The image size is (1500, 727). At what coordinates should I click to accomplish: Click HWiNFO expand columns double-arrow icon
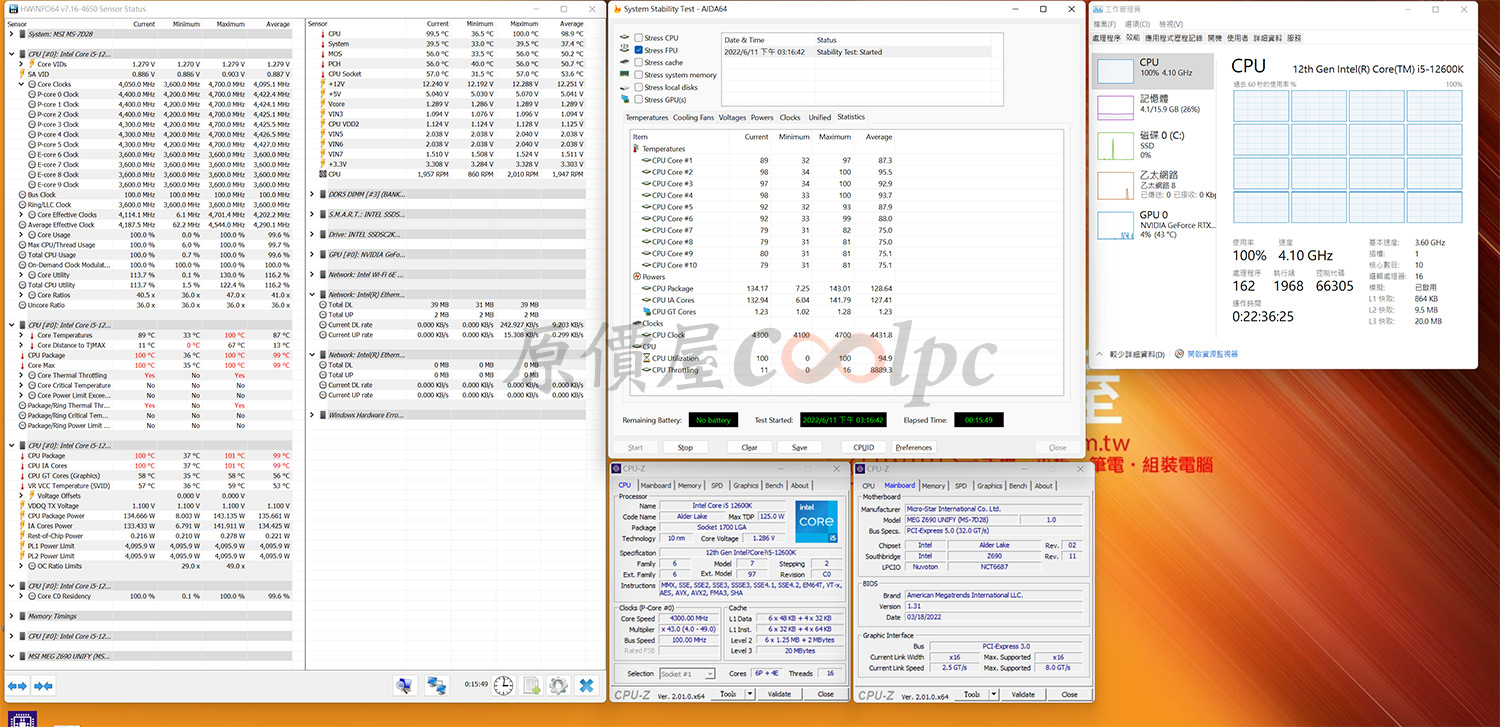point(17,686)
